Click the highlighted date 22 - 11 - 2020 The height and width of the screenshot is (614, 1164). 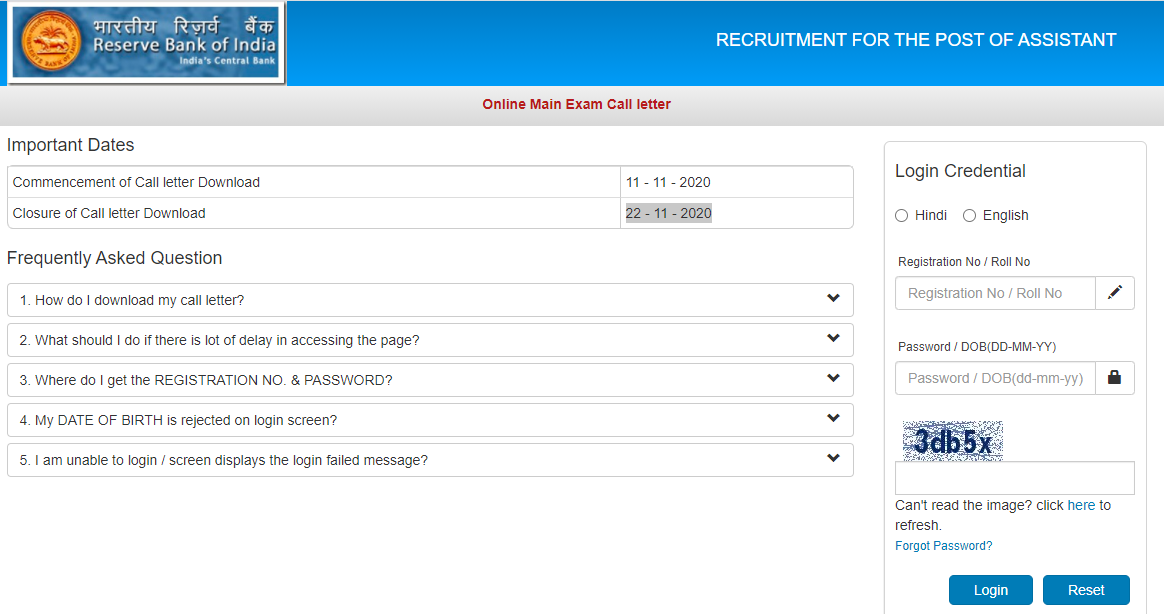(x=668, y=213)
